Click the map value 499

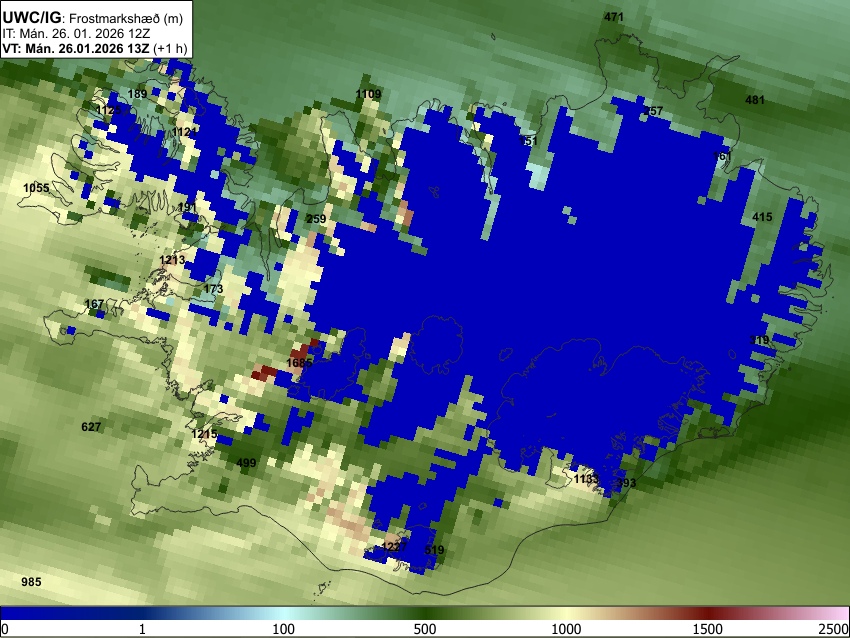246,462
